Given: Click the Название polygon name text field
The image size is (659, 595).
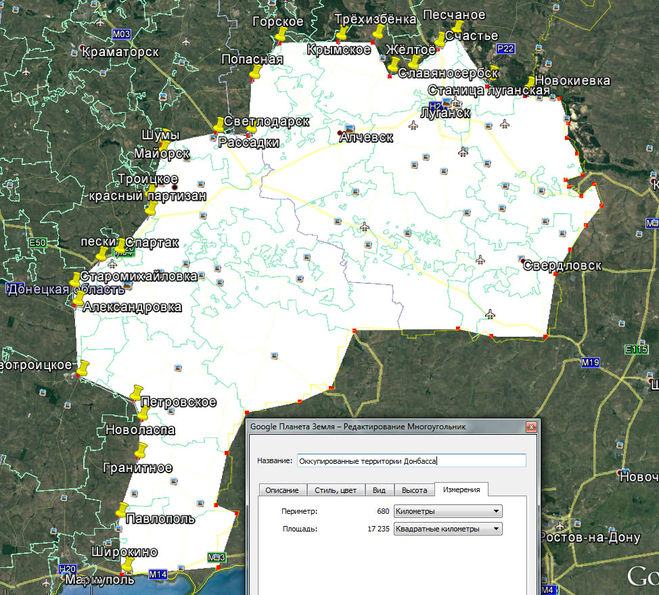Looking at the screenshot, I should tap(410, 461).
